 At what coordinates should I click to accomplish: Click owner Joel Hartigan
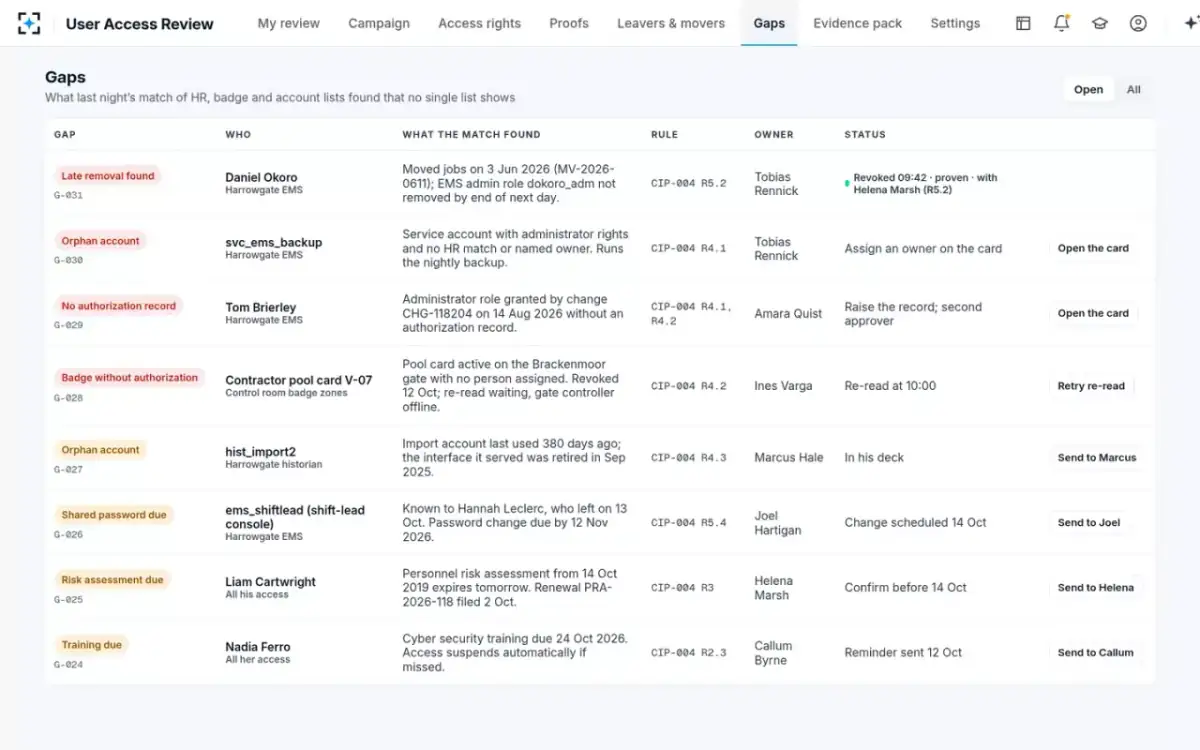(x=778, y=523)
